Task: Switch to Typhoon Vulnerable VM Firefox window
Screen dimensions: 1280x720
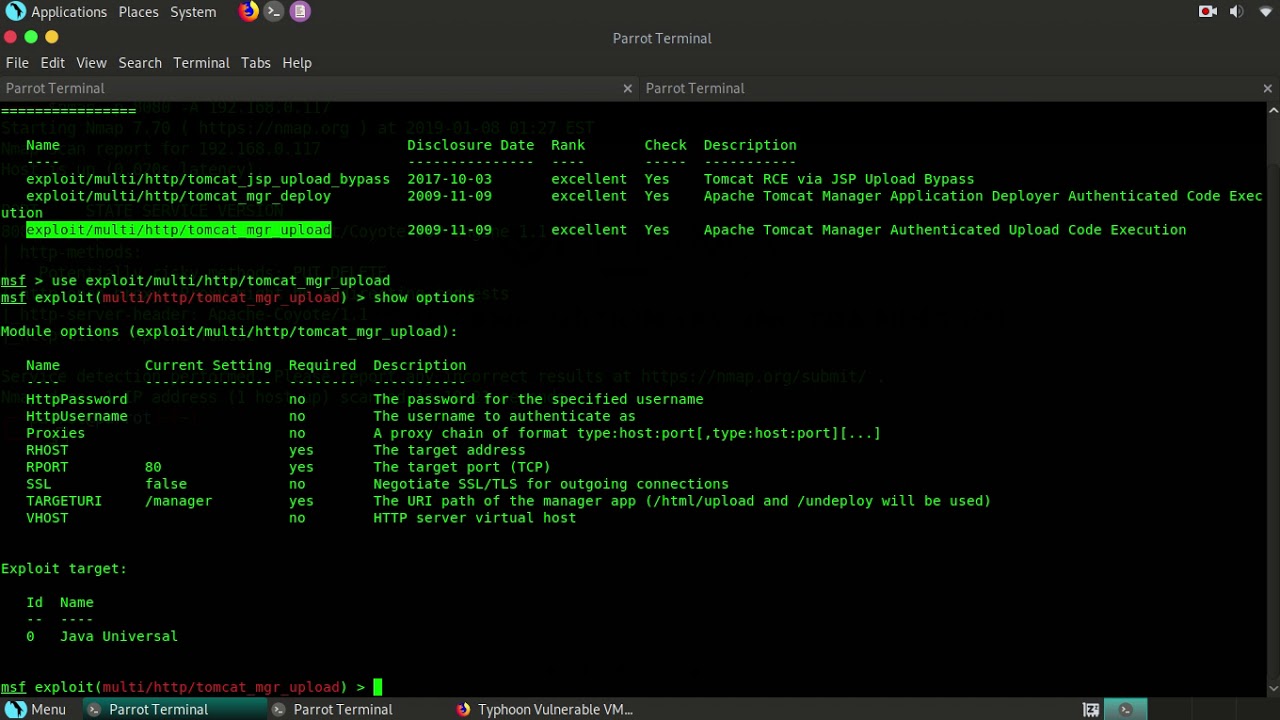Action: pyautogui.click(x=545, y=710)
